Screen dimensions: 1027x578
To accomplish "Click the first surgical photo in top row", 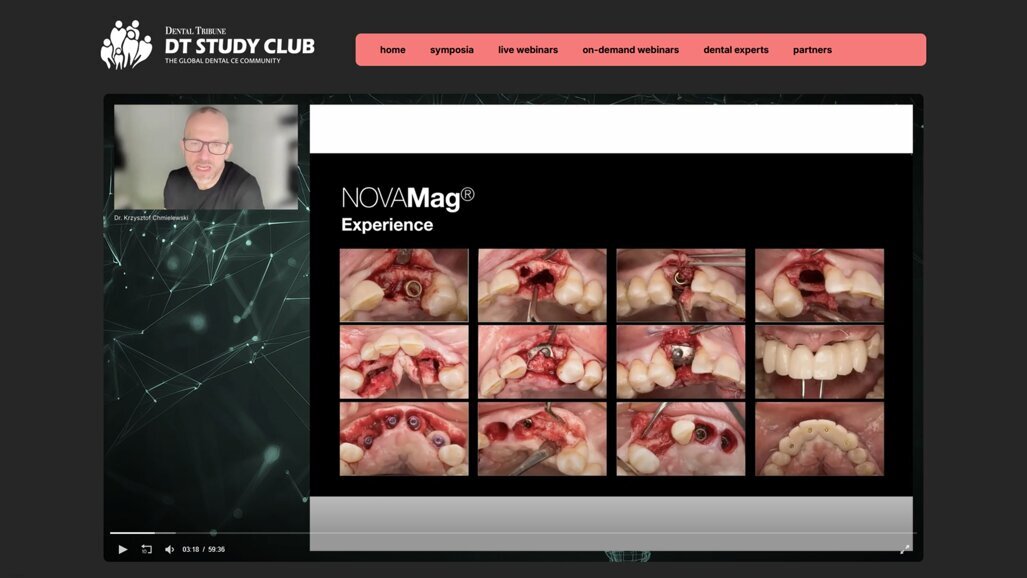I will point(404,285).
